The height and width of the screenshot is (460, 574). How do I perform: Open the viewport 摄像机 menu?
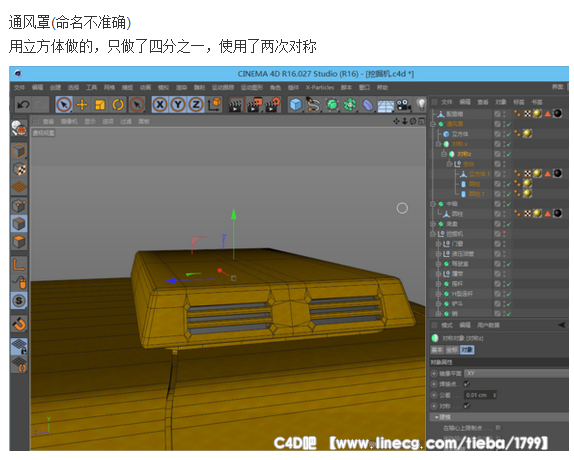69,121
